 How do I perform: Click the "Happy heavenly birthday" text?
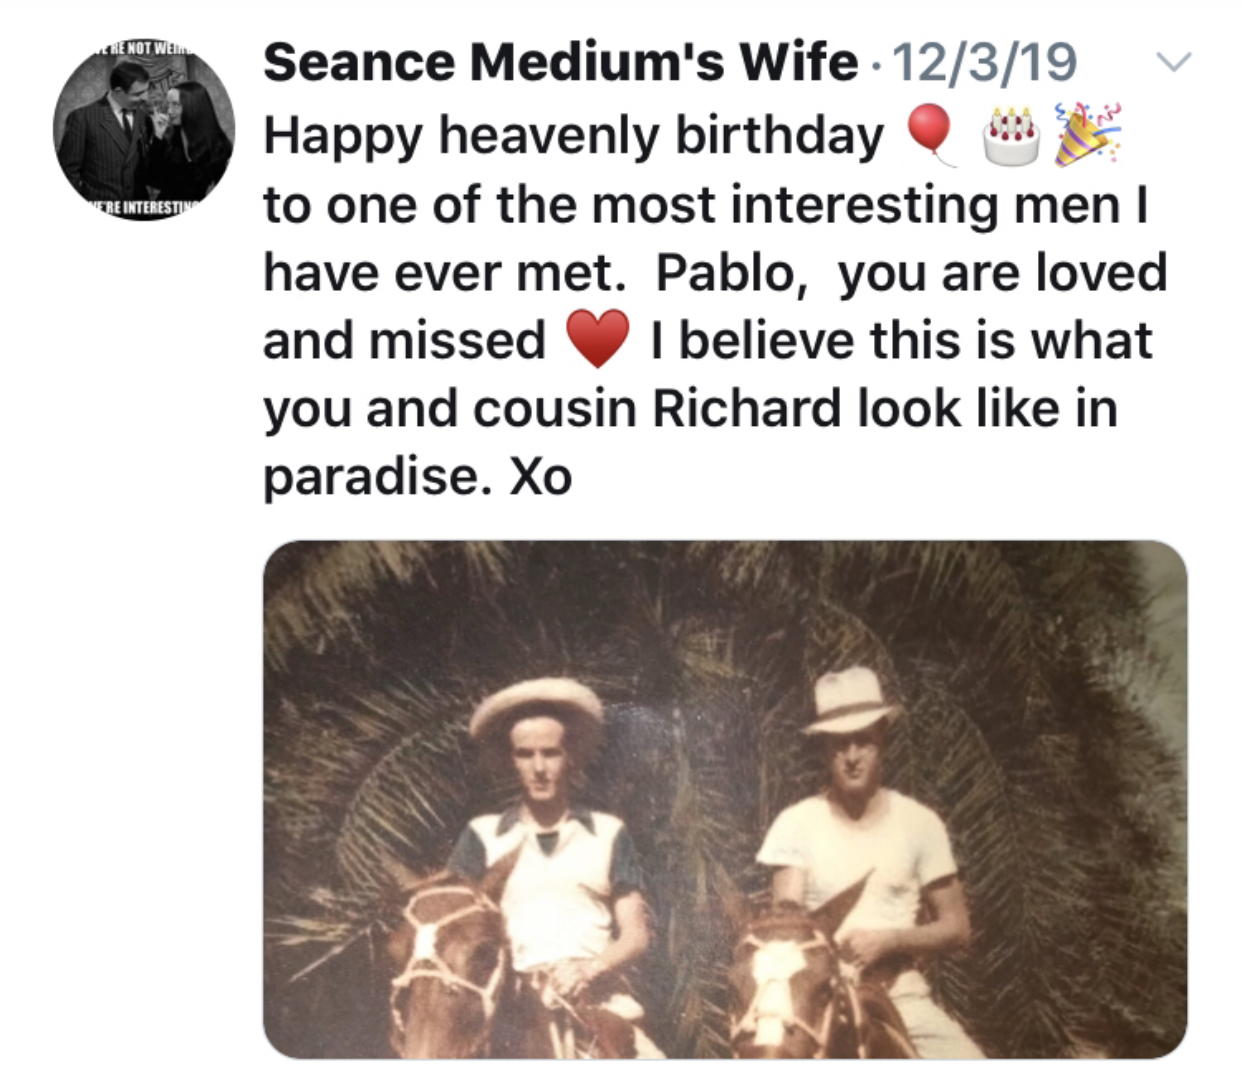coord(573,135)
